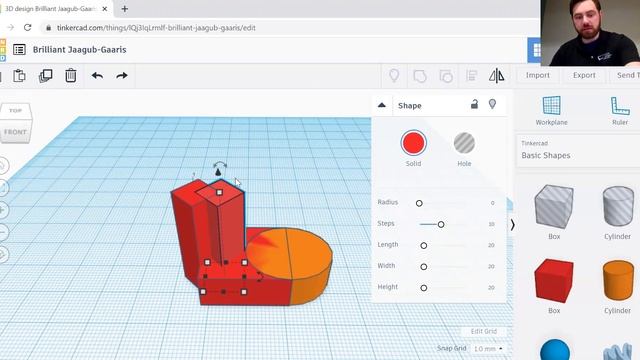
Task: Click the Mirror tool icon
Action: 497,76
